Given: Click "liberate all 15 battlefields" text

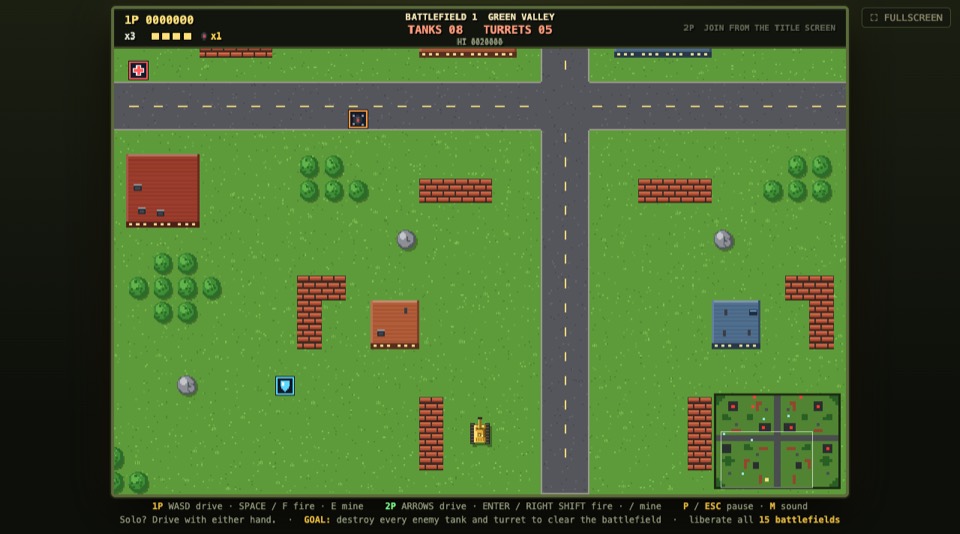Looking at the screenshot, I should coord(764,519).
